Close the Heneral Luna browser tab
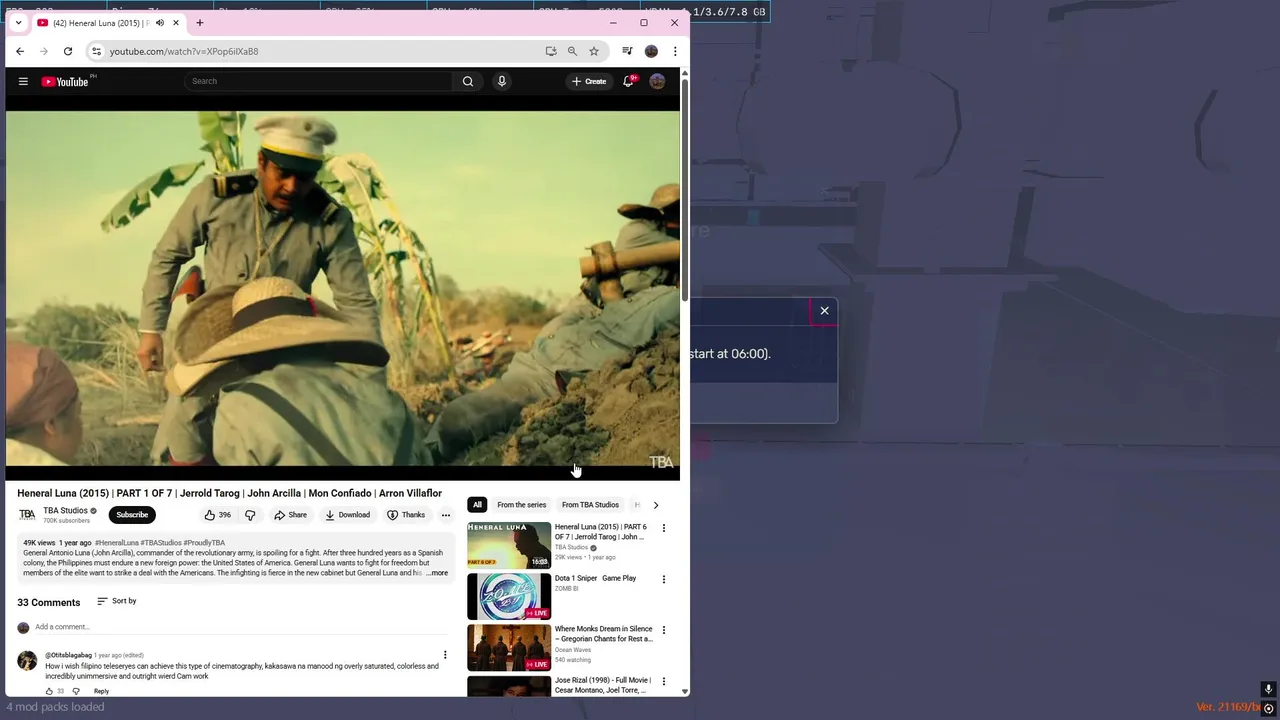Viewport: 1280px width, 720px height. point(176,23)
